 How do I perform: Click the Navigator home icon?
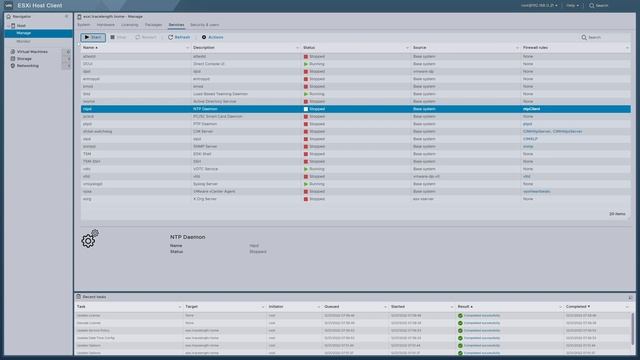(9, 16)
